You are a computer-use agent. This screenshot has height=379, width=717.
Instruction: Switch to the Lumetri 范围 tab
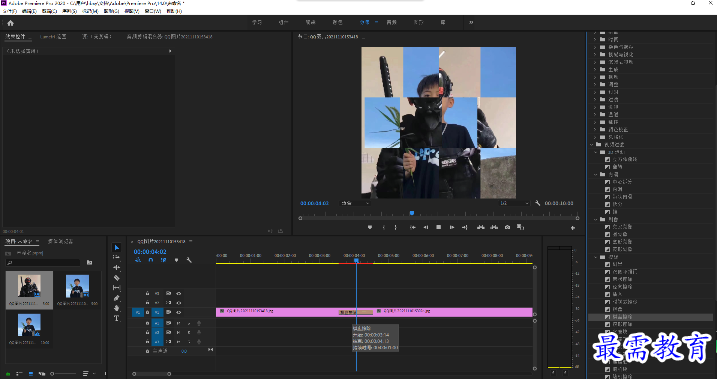[53, 37]
